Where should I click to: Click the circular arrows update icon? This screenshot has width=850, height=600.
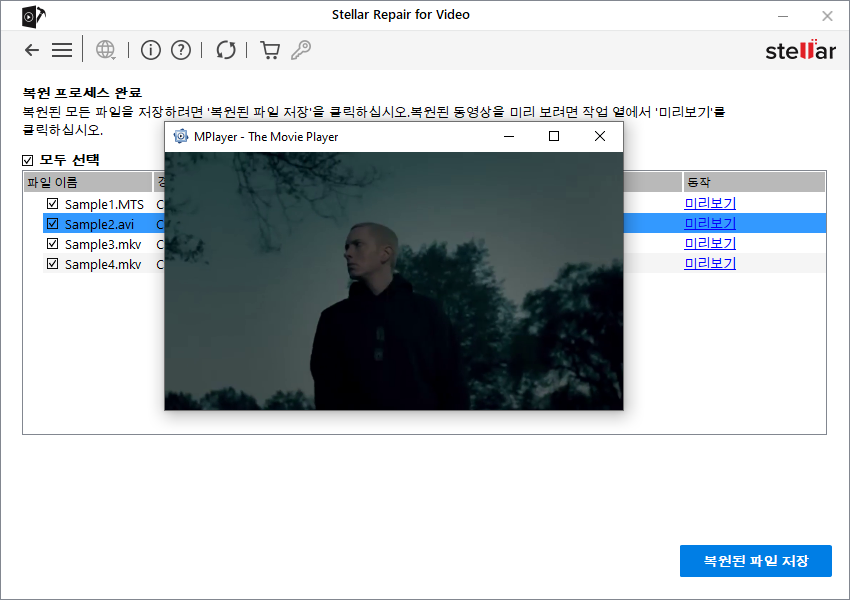(226, 50)
